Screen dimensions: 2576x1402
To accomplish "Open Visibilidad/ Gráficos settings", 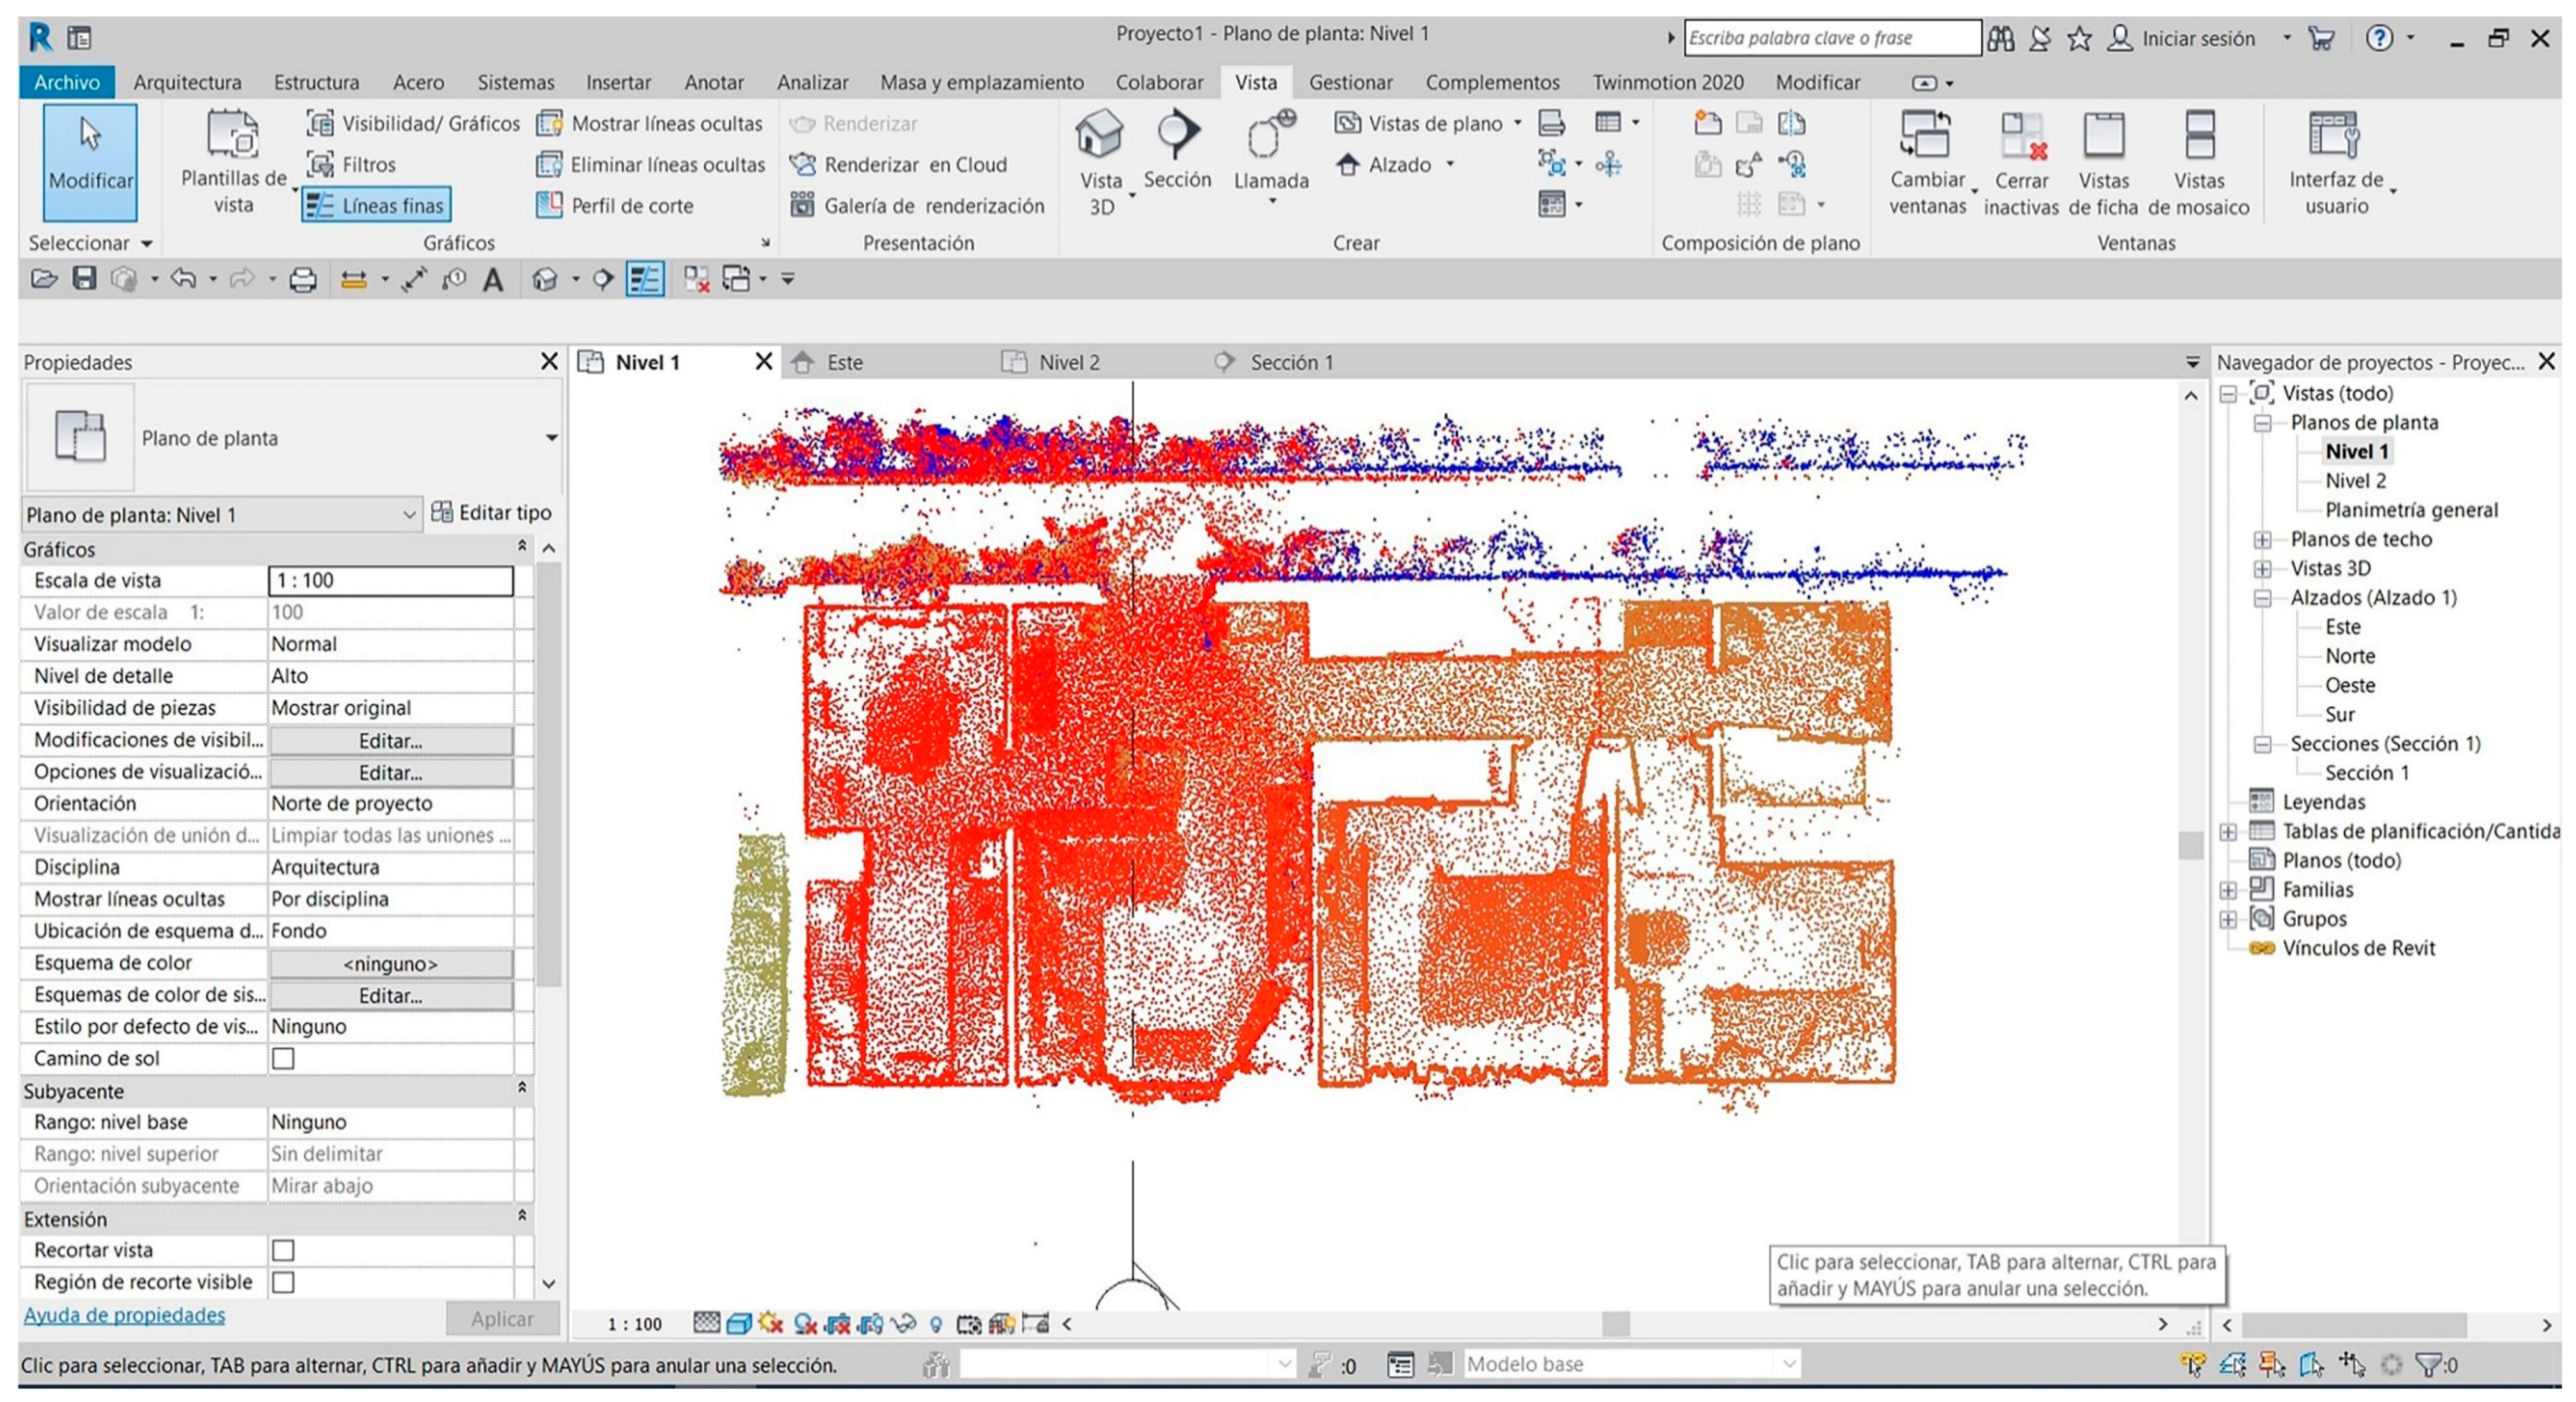I will (x=413, y=123).
